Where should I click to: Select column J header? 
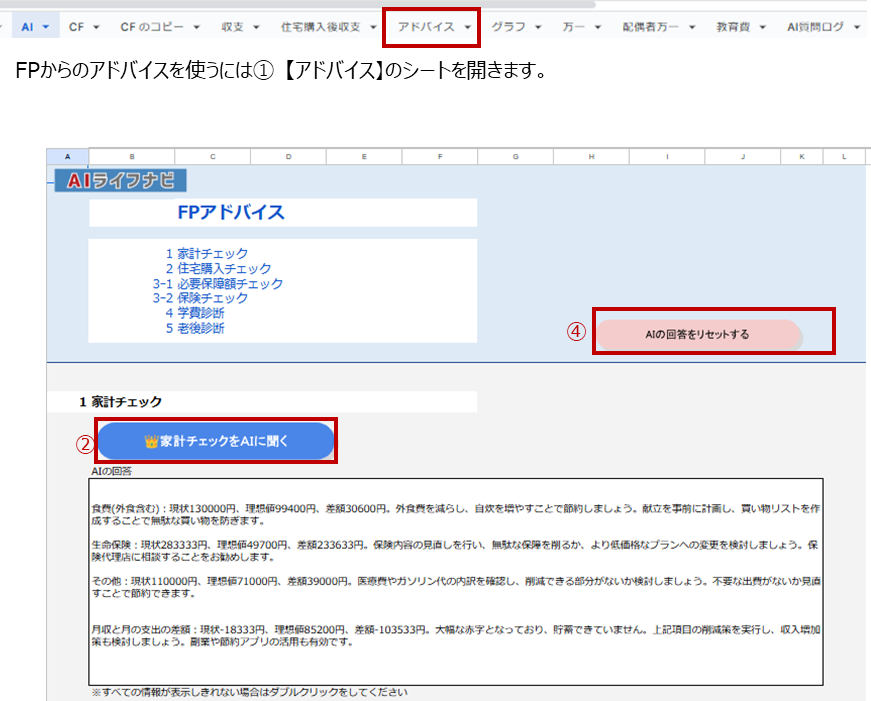[743, 157]
